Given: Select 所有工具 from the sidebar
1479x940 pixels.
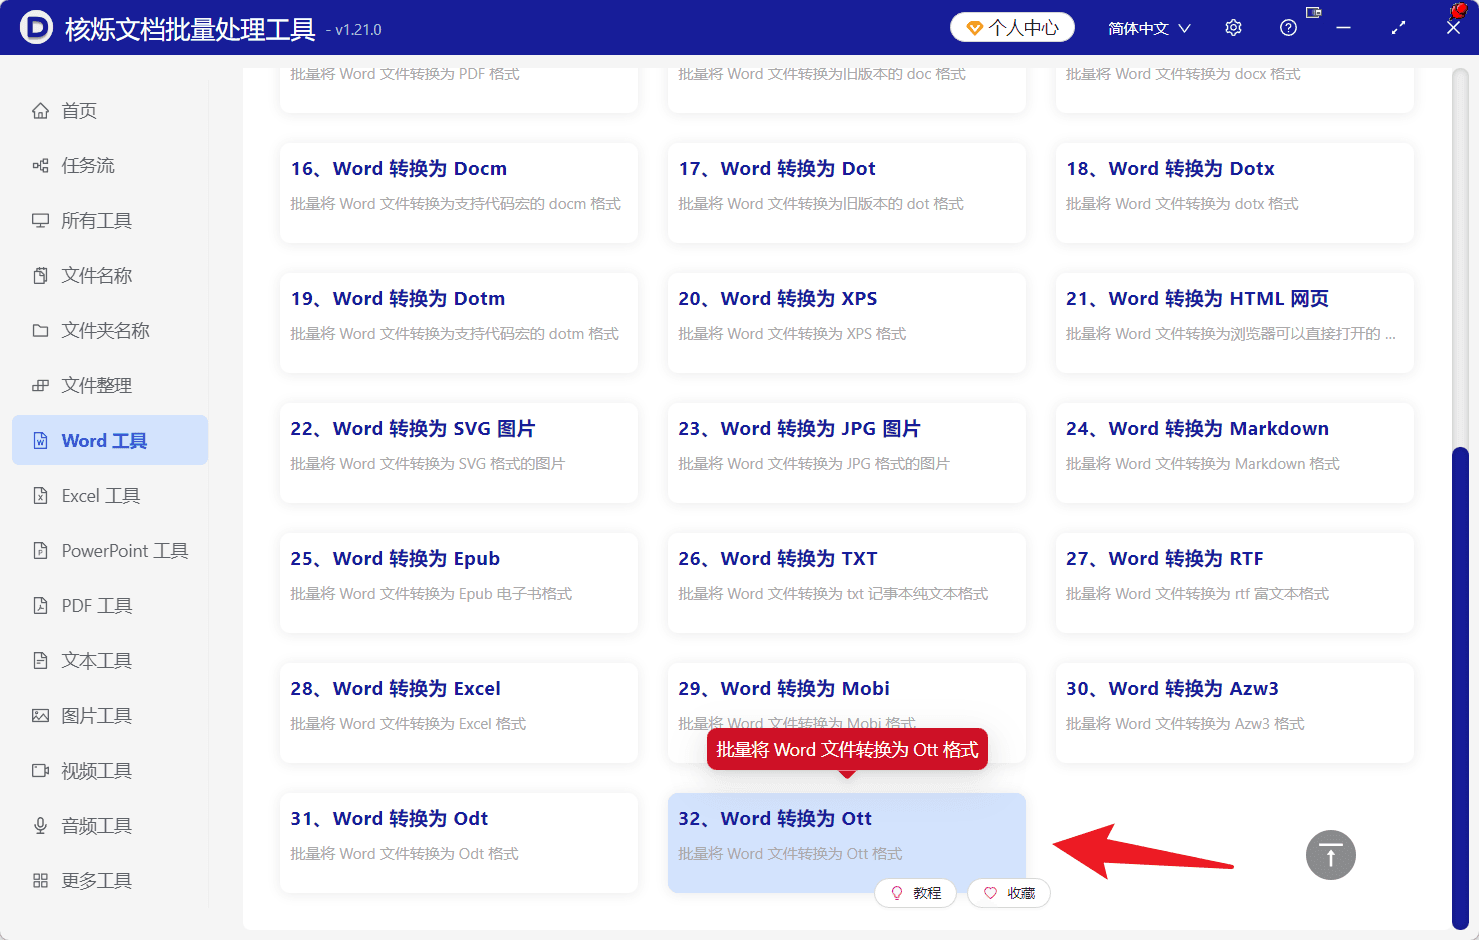Looking at the screenshot, I should pyautogui.click(x=110, y=221).
